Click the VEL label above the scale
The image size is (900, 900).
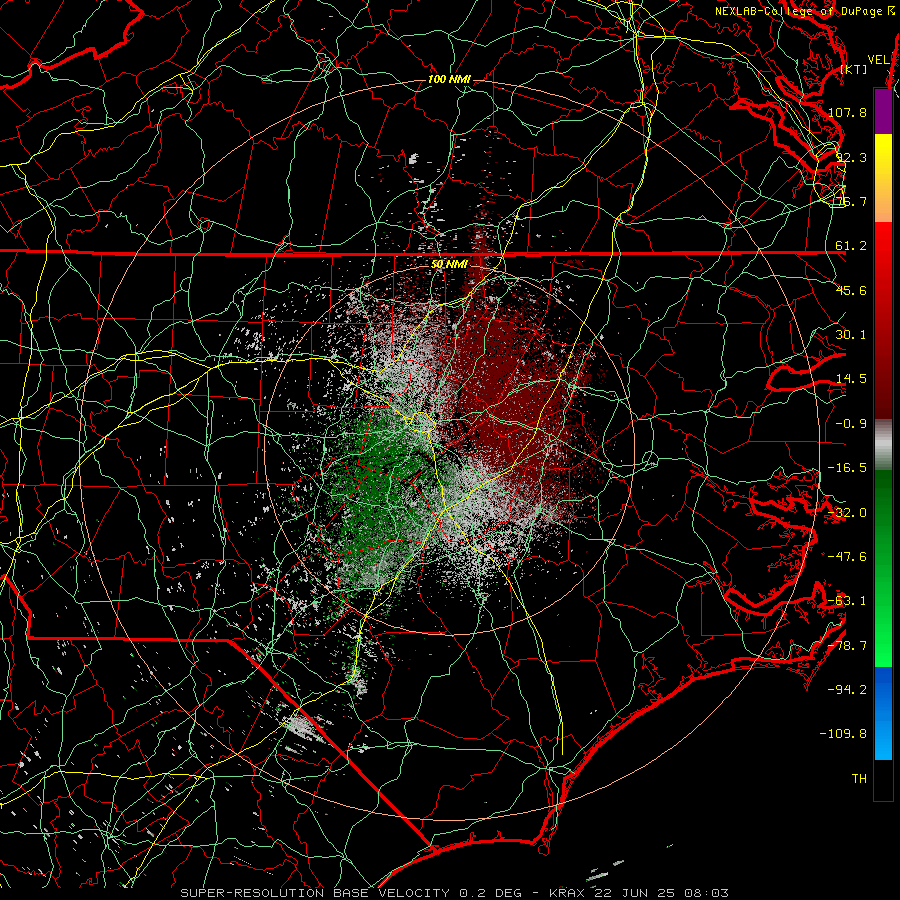click(878, 60)
